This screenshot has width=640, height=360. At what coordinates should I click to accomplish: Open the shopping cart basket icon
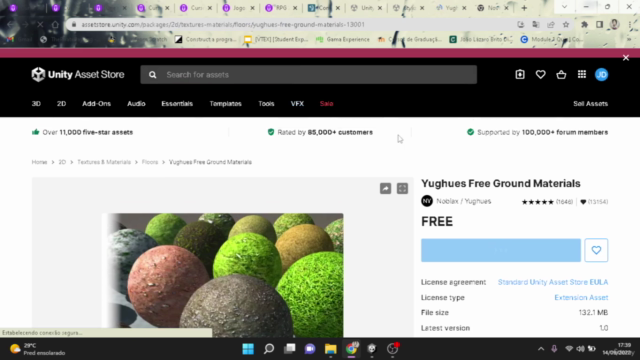point(561,74)
